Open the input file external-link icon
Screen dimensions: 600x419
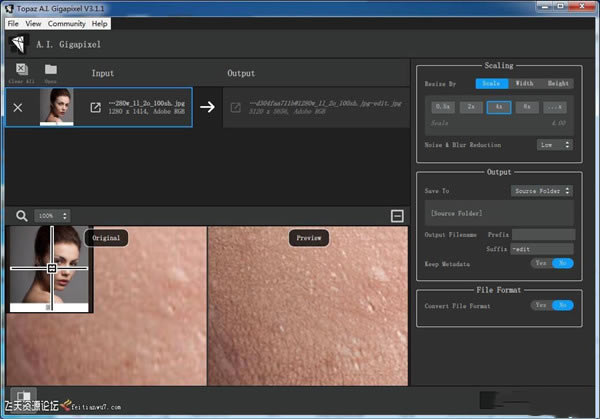[x=96, y=107]
